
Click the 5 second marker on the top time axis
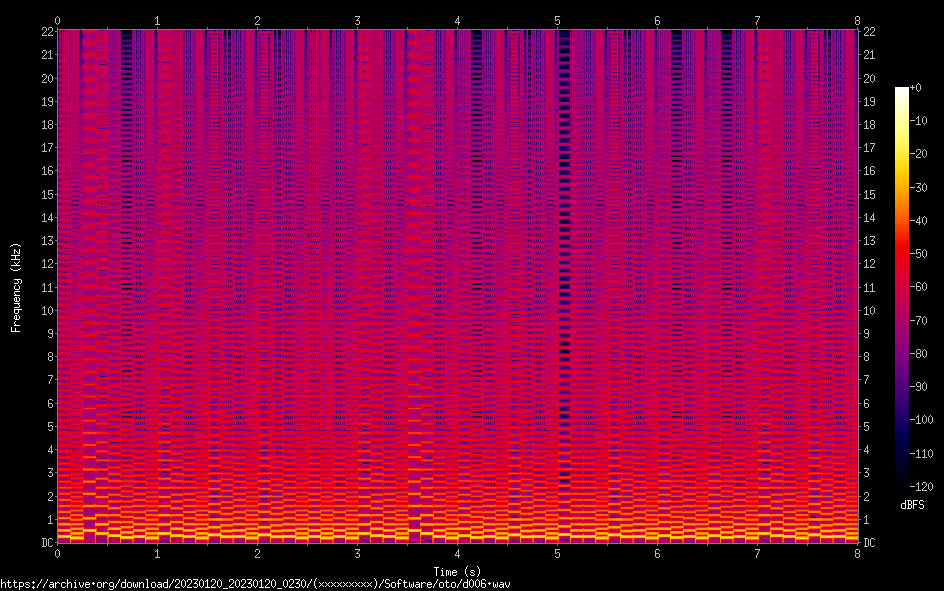coord(557,20)
